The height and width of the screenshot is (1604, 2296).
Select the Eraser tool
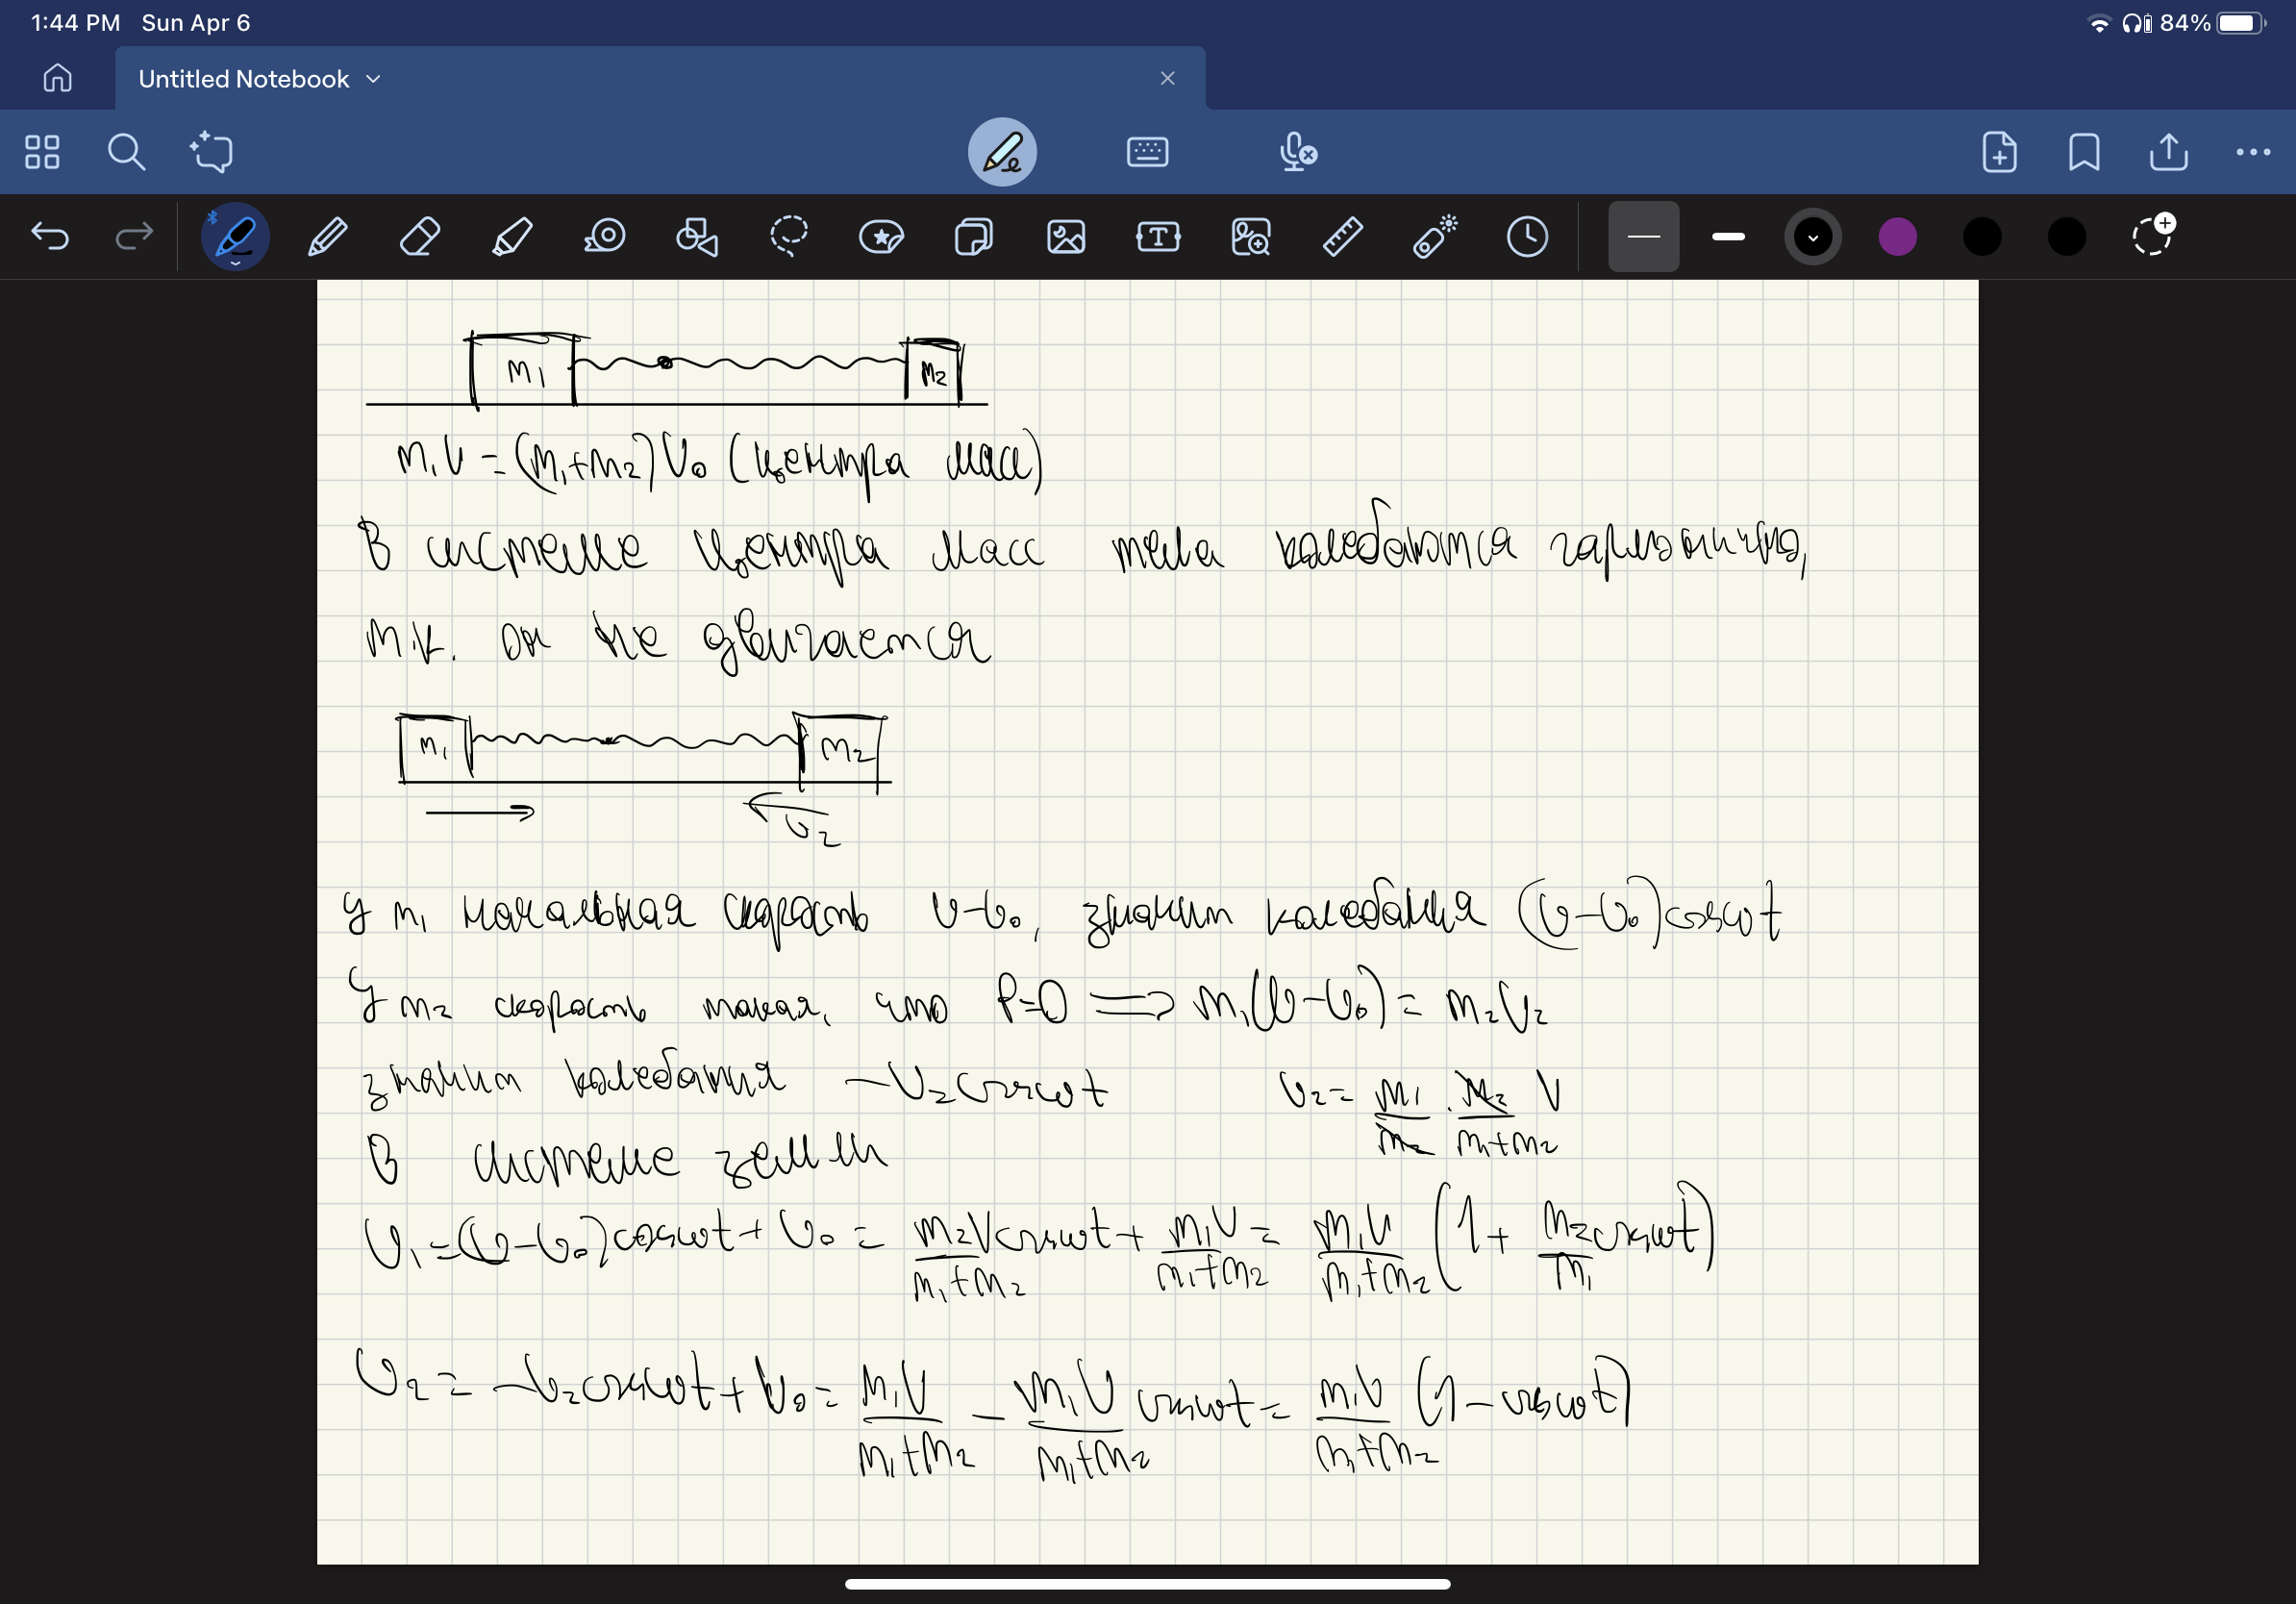coord(420,237)
